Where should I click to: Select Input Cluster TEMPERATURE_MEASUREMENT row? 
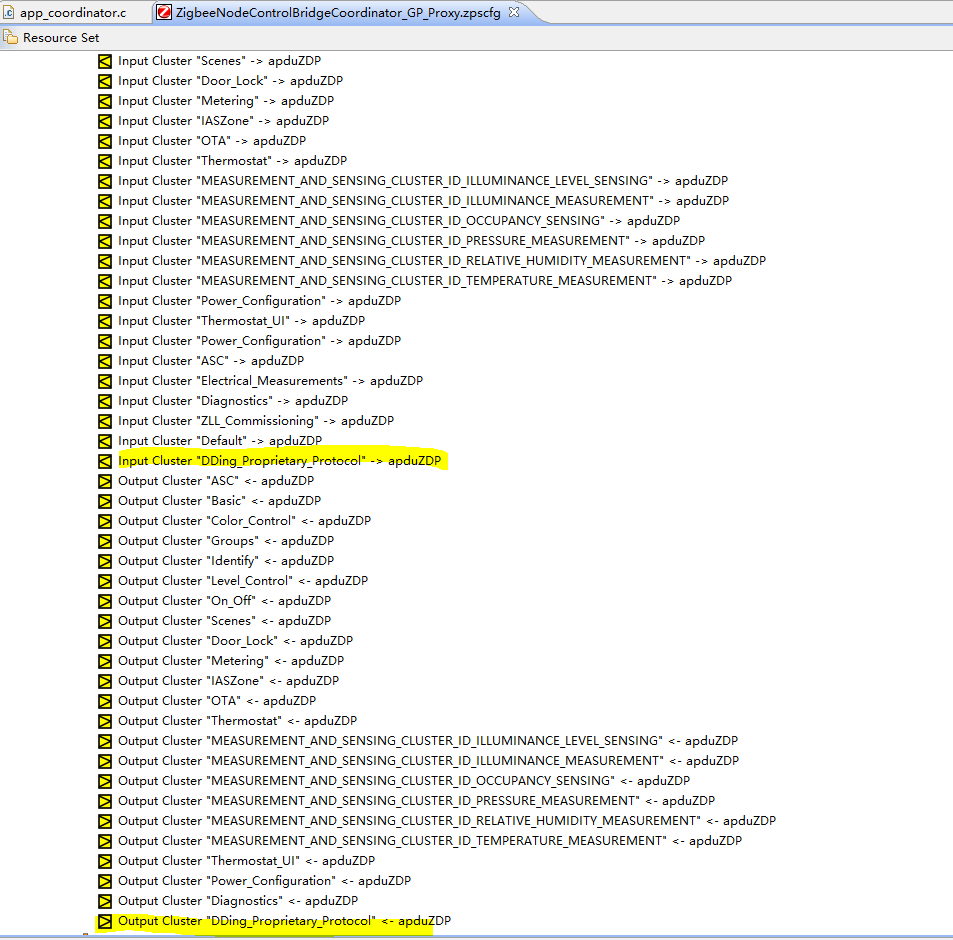[x=415, y=281]
